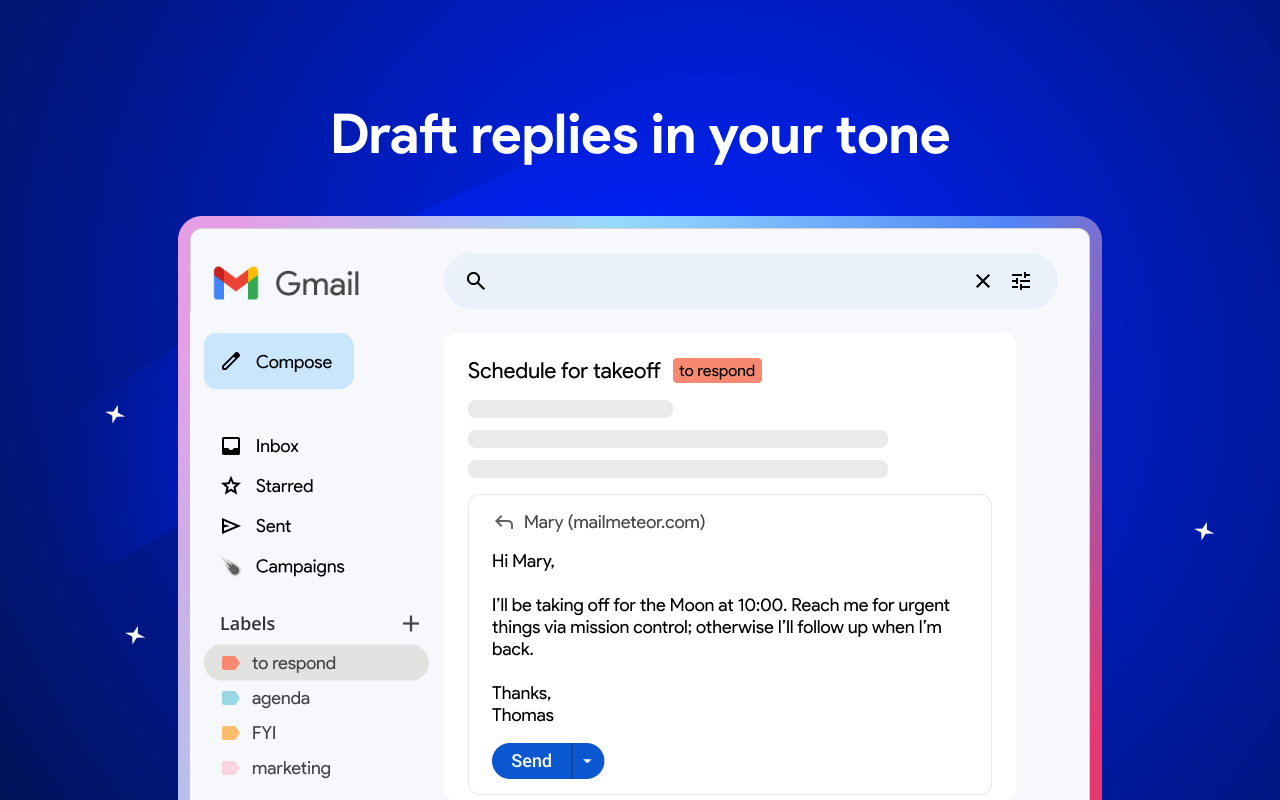Open the 'FYI' label
The width and height of the screenshot is (1280, 800).
[x=261, y=732]
